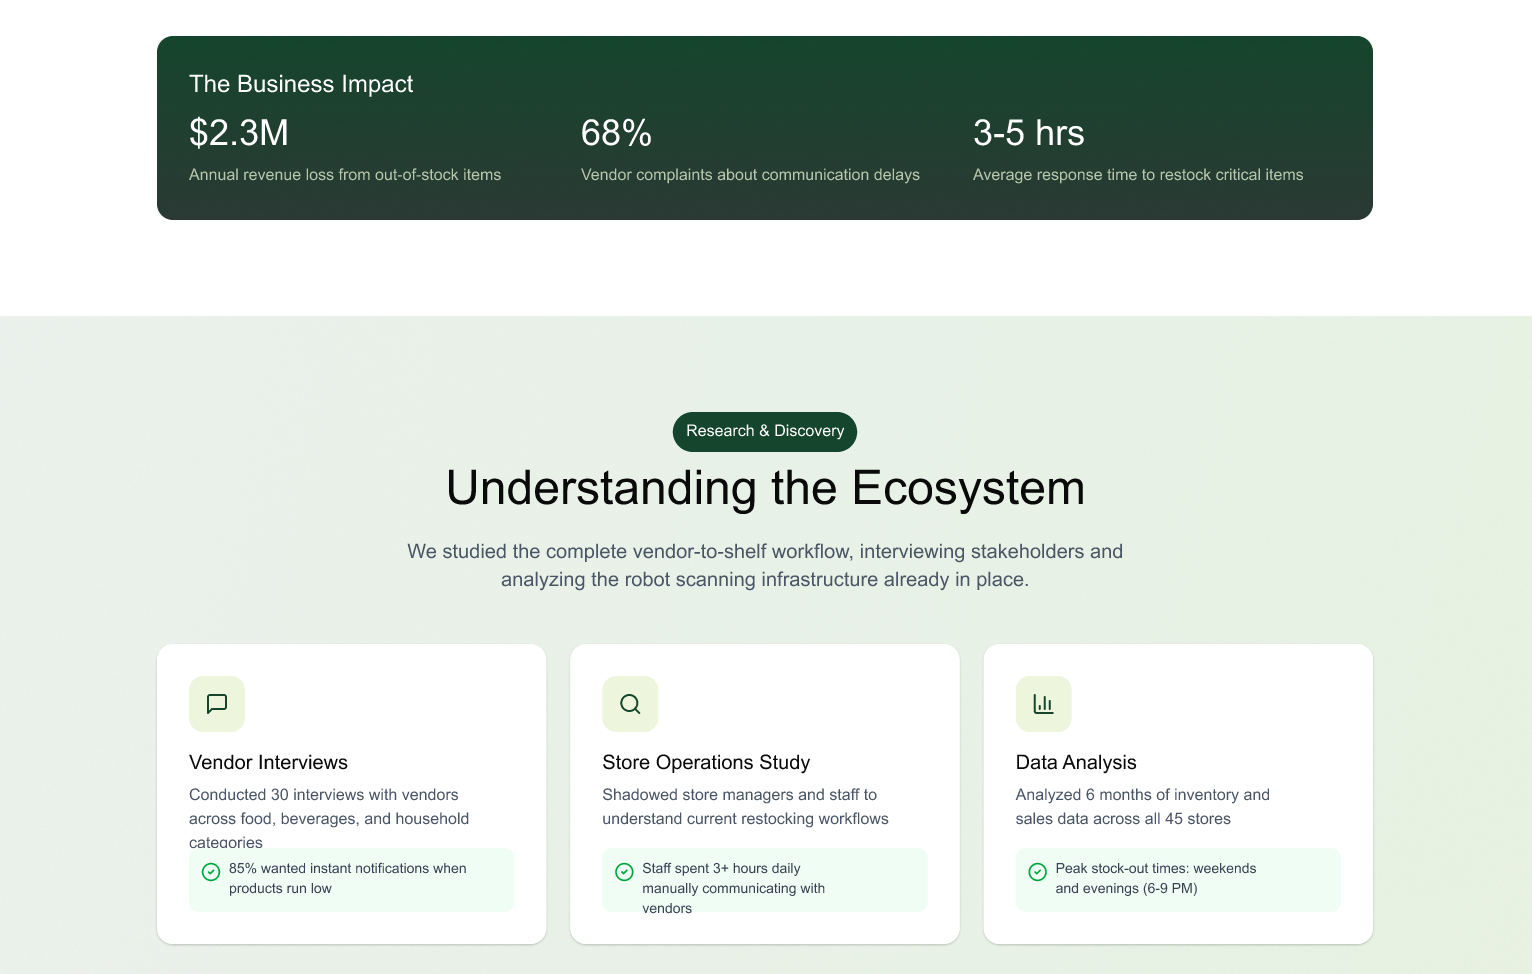Viewport: 1532px width, 974px height.
Task: Click the Data Analysis card title
Action: pos(1076,762)
